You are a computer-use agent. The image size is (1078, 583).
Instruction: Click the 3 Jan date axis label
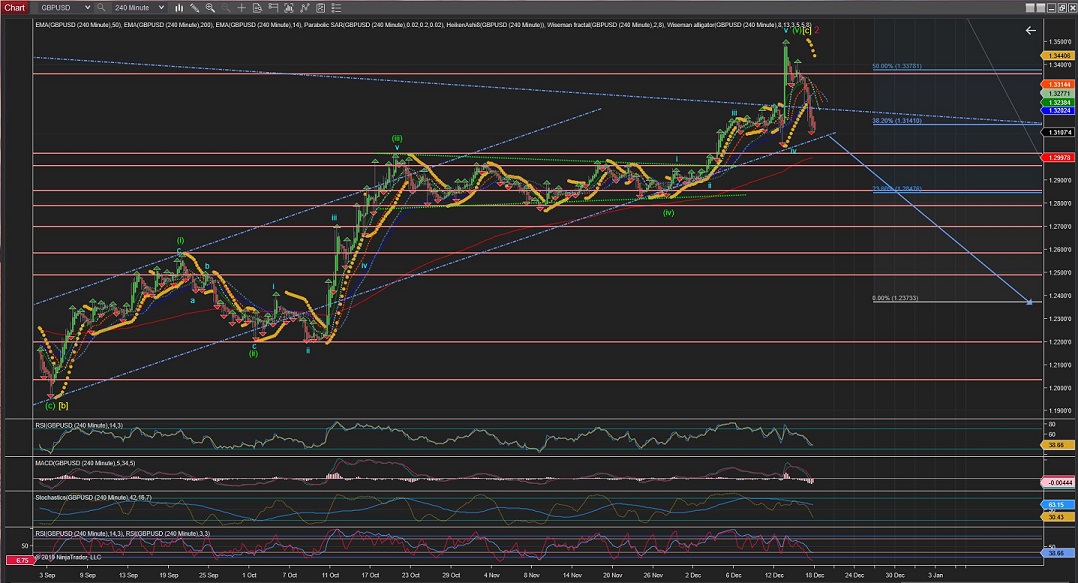(935, 575)
